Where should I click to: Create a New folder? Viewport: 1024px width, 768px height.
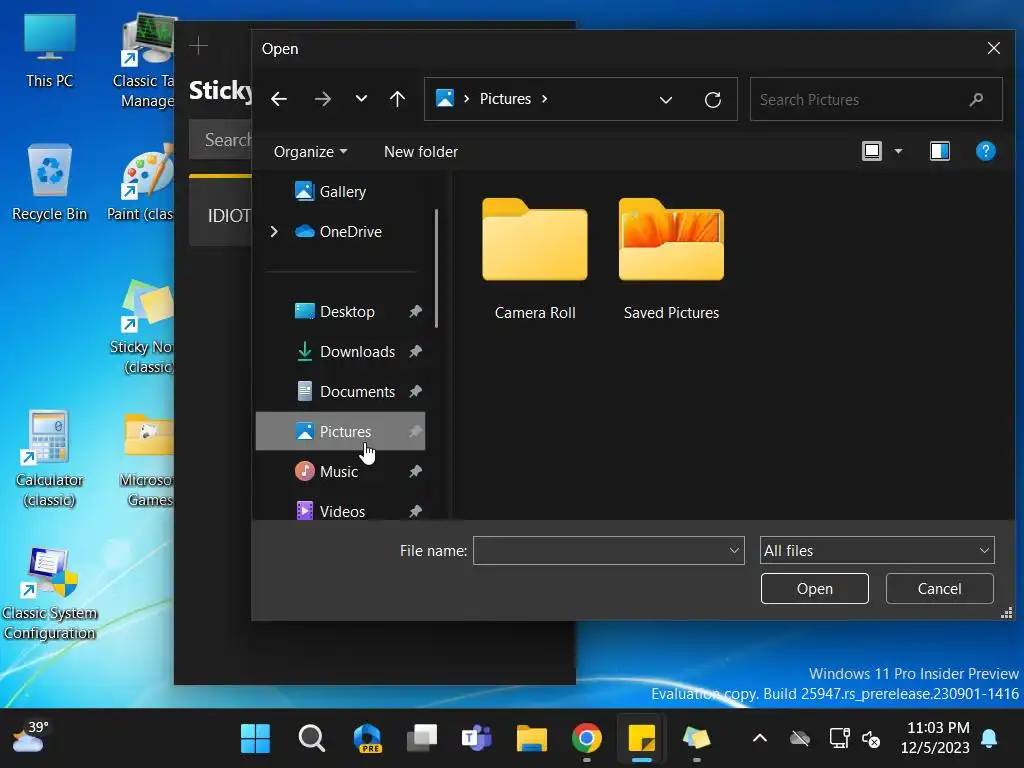(421, 152)
